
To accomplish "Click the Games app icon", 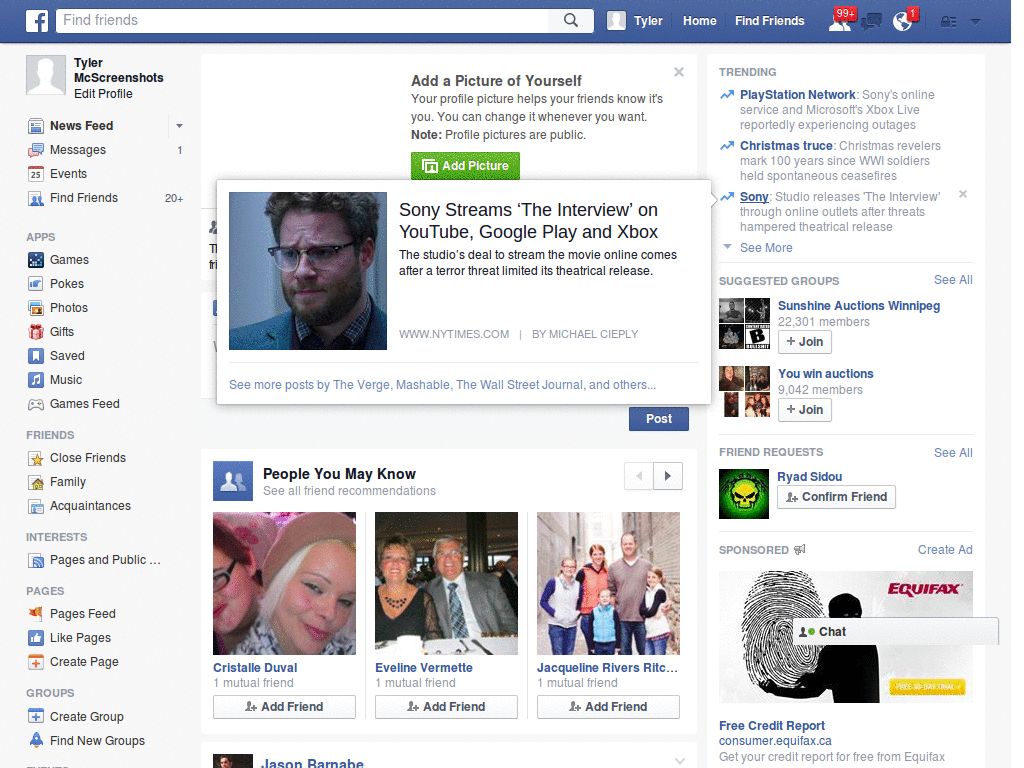I will point(36,260).
